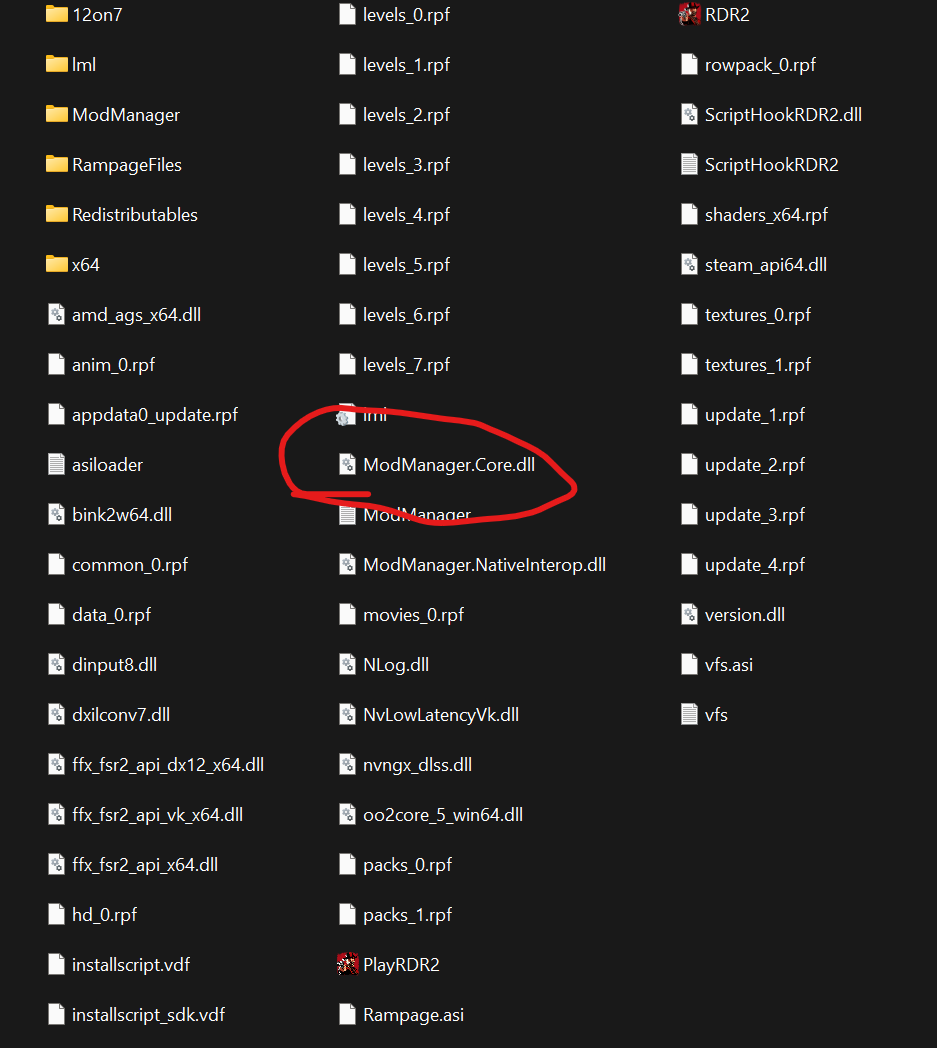The image size is (937, 1048).
Task: Select the RampageFiles folder icon
Action: pos(57,164)
